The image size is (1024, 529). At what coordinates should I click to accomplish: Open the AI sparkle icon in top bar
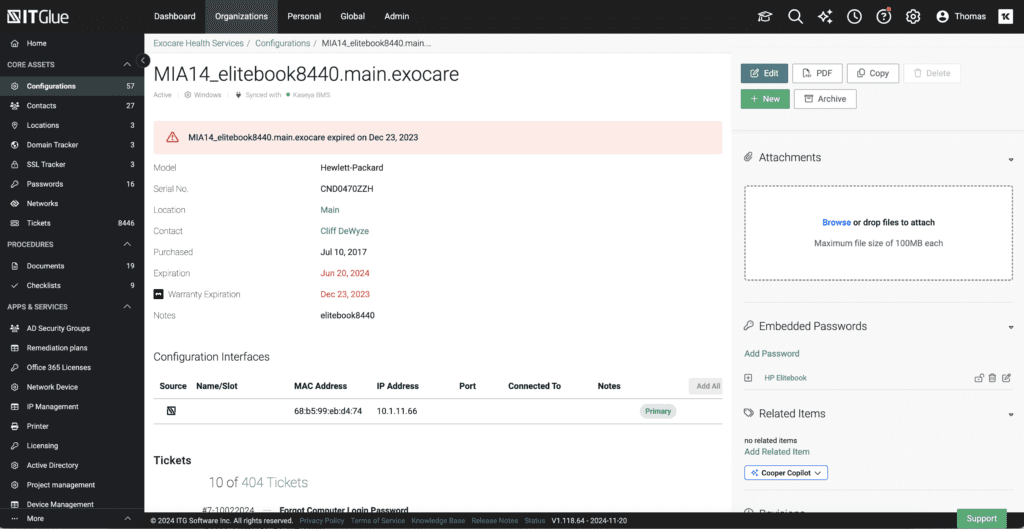point(824,16)
